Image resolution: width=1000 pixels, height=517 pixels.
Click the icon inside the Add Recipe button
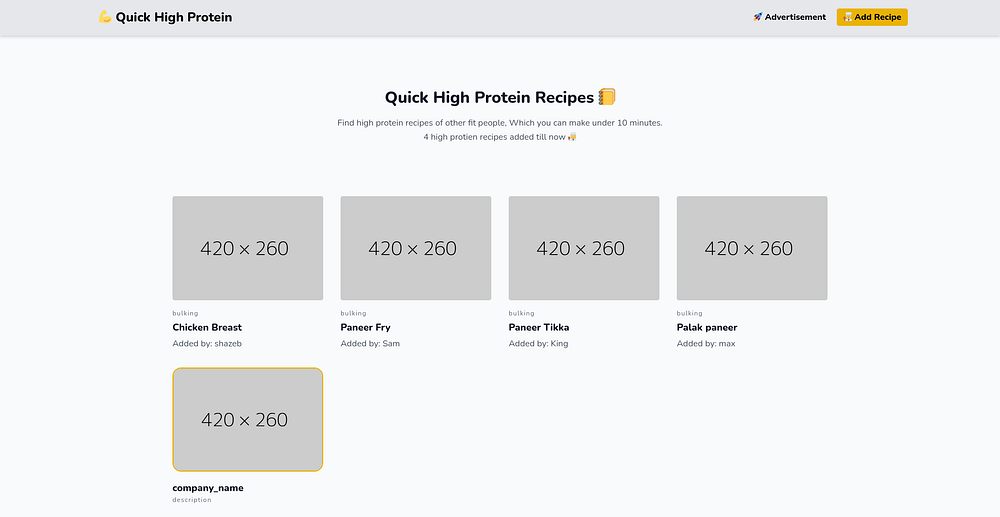click(847, 17)
